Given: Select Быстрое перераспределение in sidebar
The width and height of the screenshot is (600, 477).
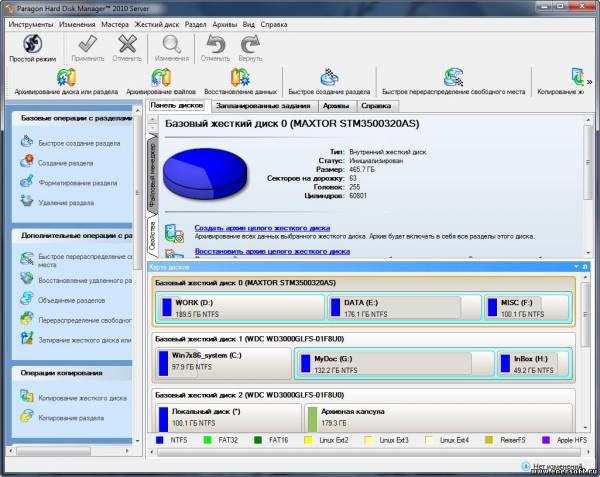Looking at the screenshot, I should pyautogui.click(x=76, y=260).
